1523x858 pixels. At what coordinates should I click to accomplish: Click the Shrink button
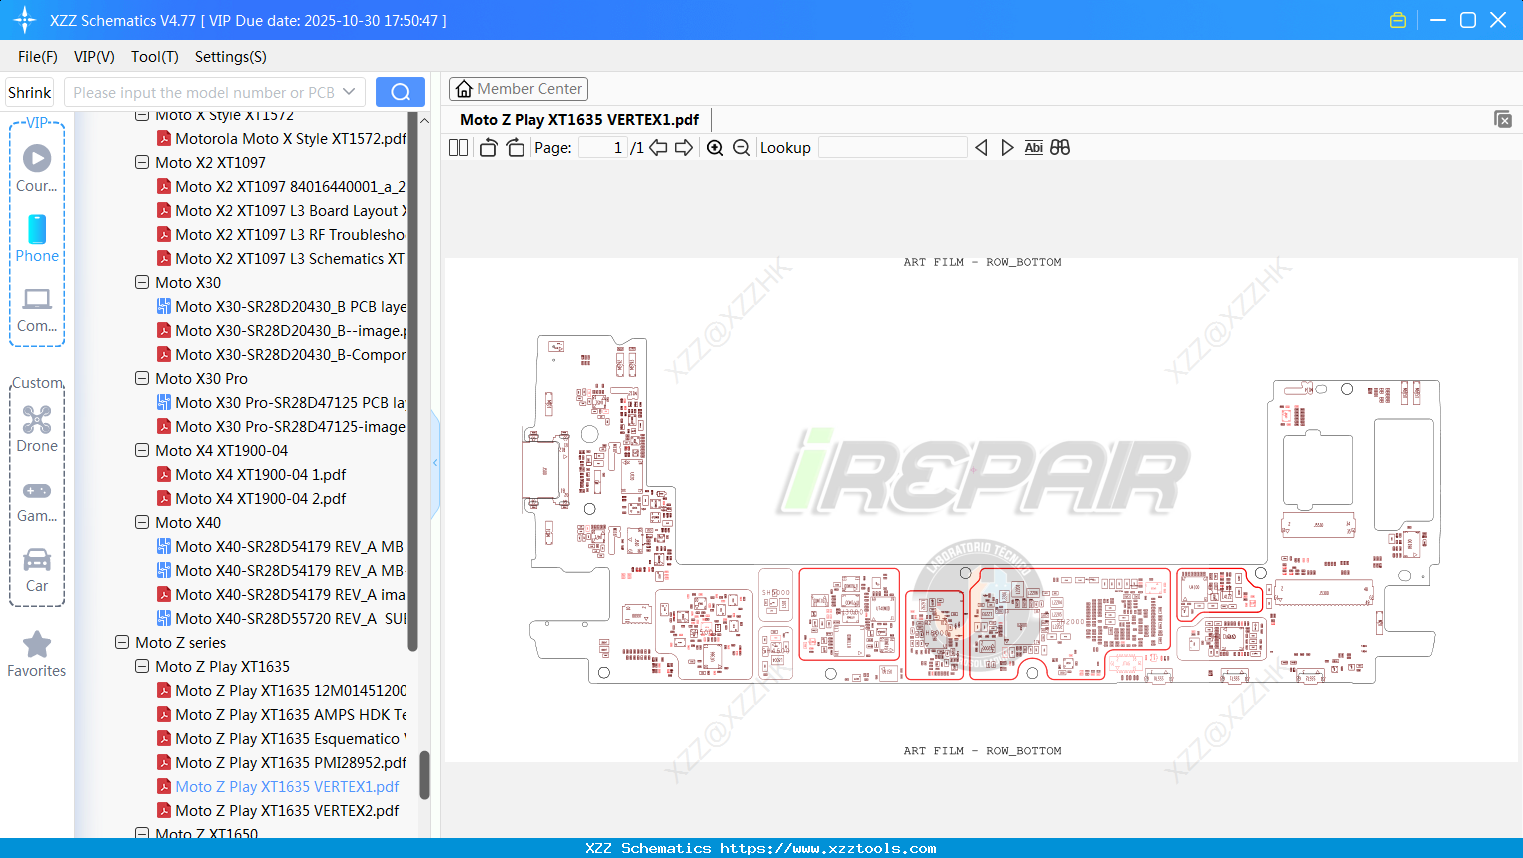click(30, 92)
